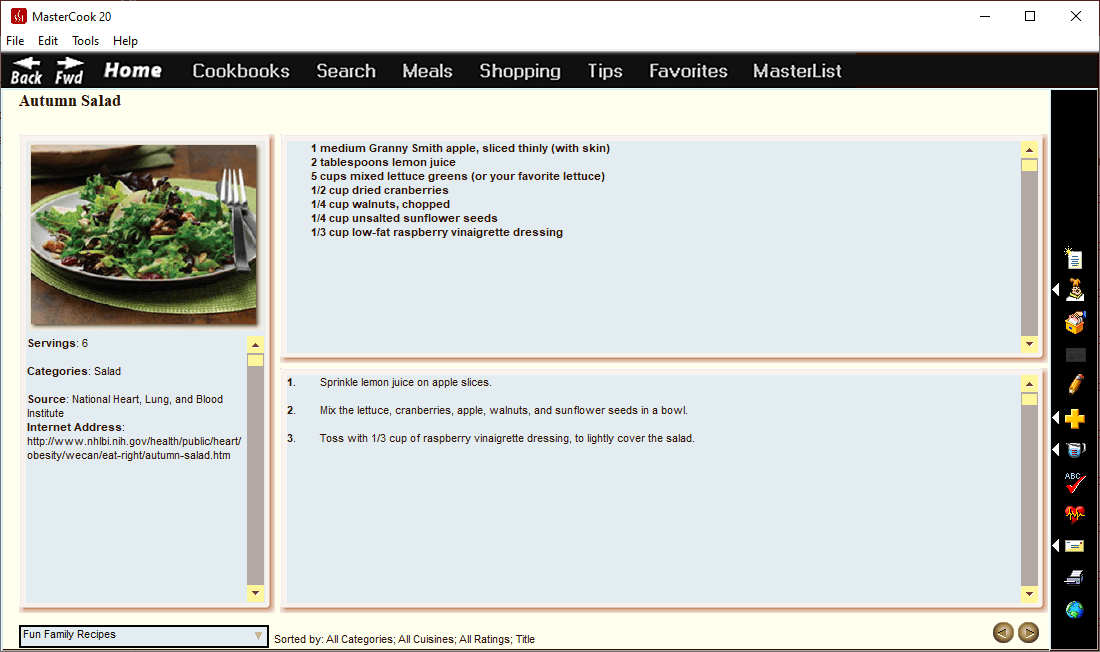Click the Source National Heart, Lung text
This screenshot has width=1100, height=652.
pyautogui.click(x=125, y=406)
